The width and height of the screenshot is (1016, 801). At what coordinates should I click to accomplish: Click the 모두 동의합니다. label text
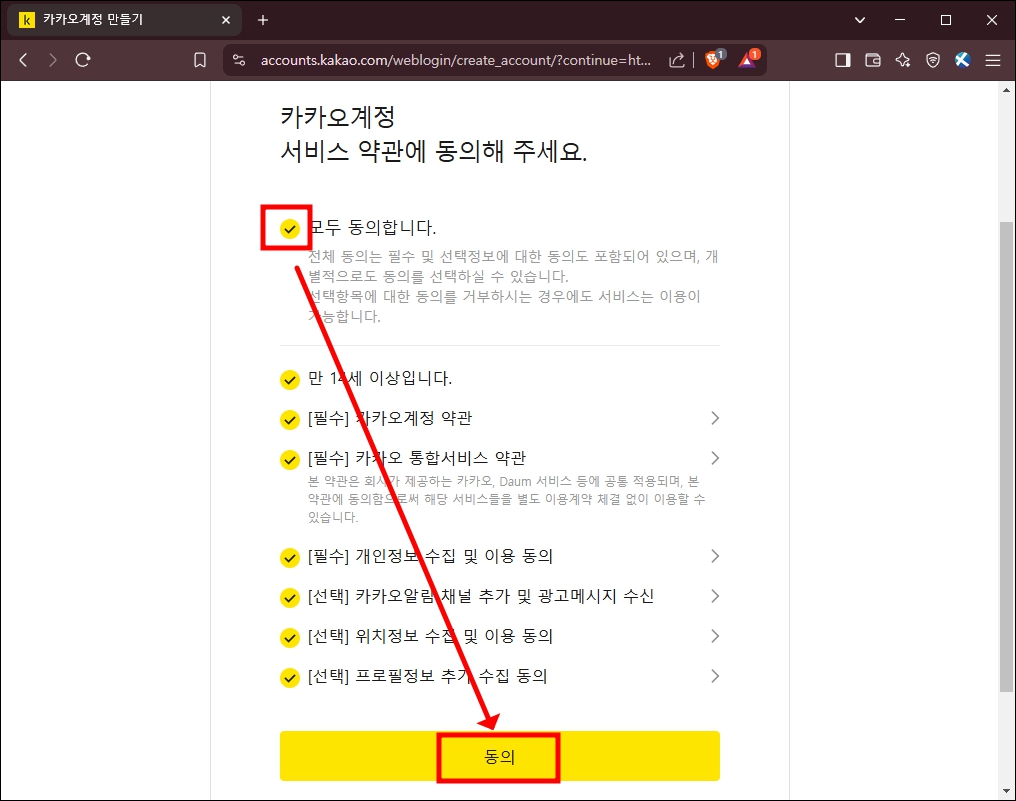click(x=372, y=227)
